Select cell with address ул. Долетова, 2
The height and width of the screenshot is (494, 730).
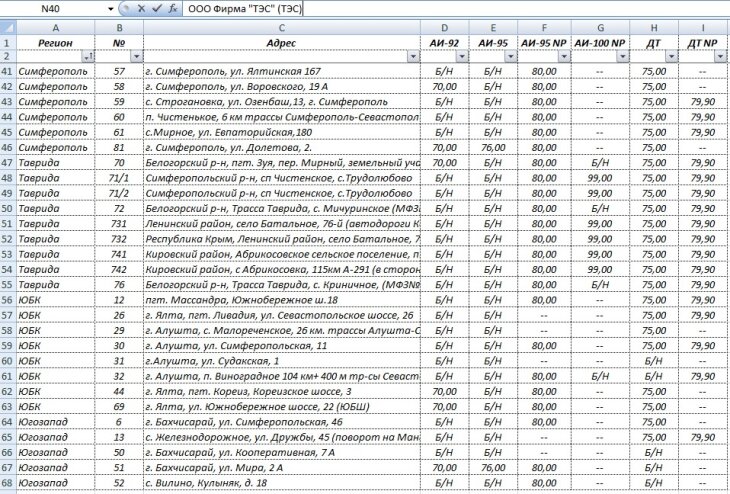(x=282, y=147)
